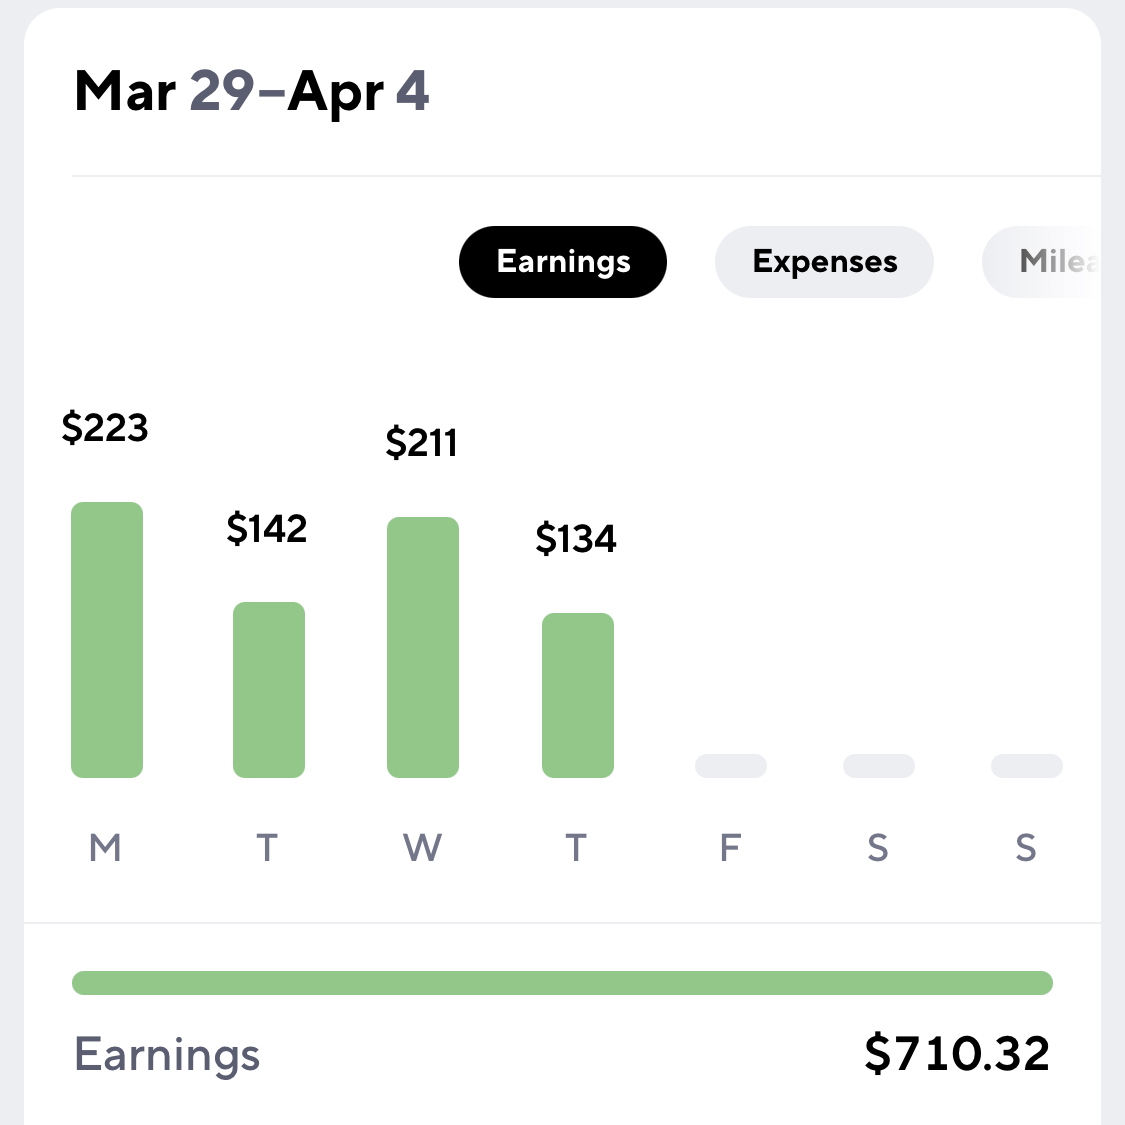Click the W day label

pyautogui.click(x=422, y=847)
